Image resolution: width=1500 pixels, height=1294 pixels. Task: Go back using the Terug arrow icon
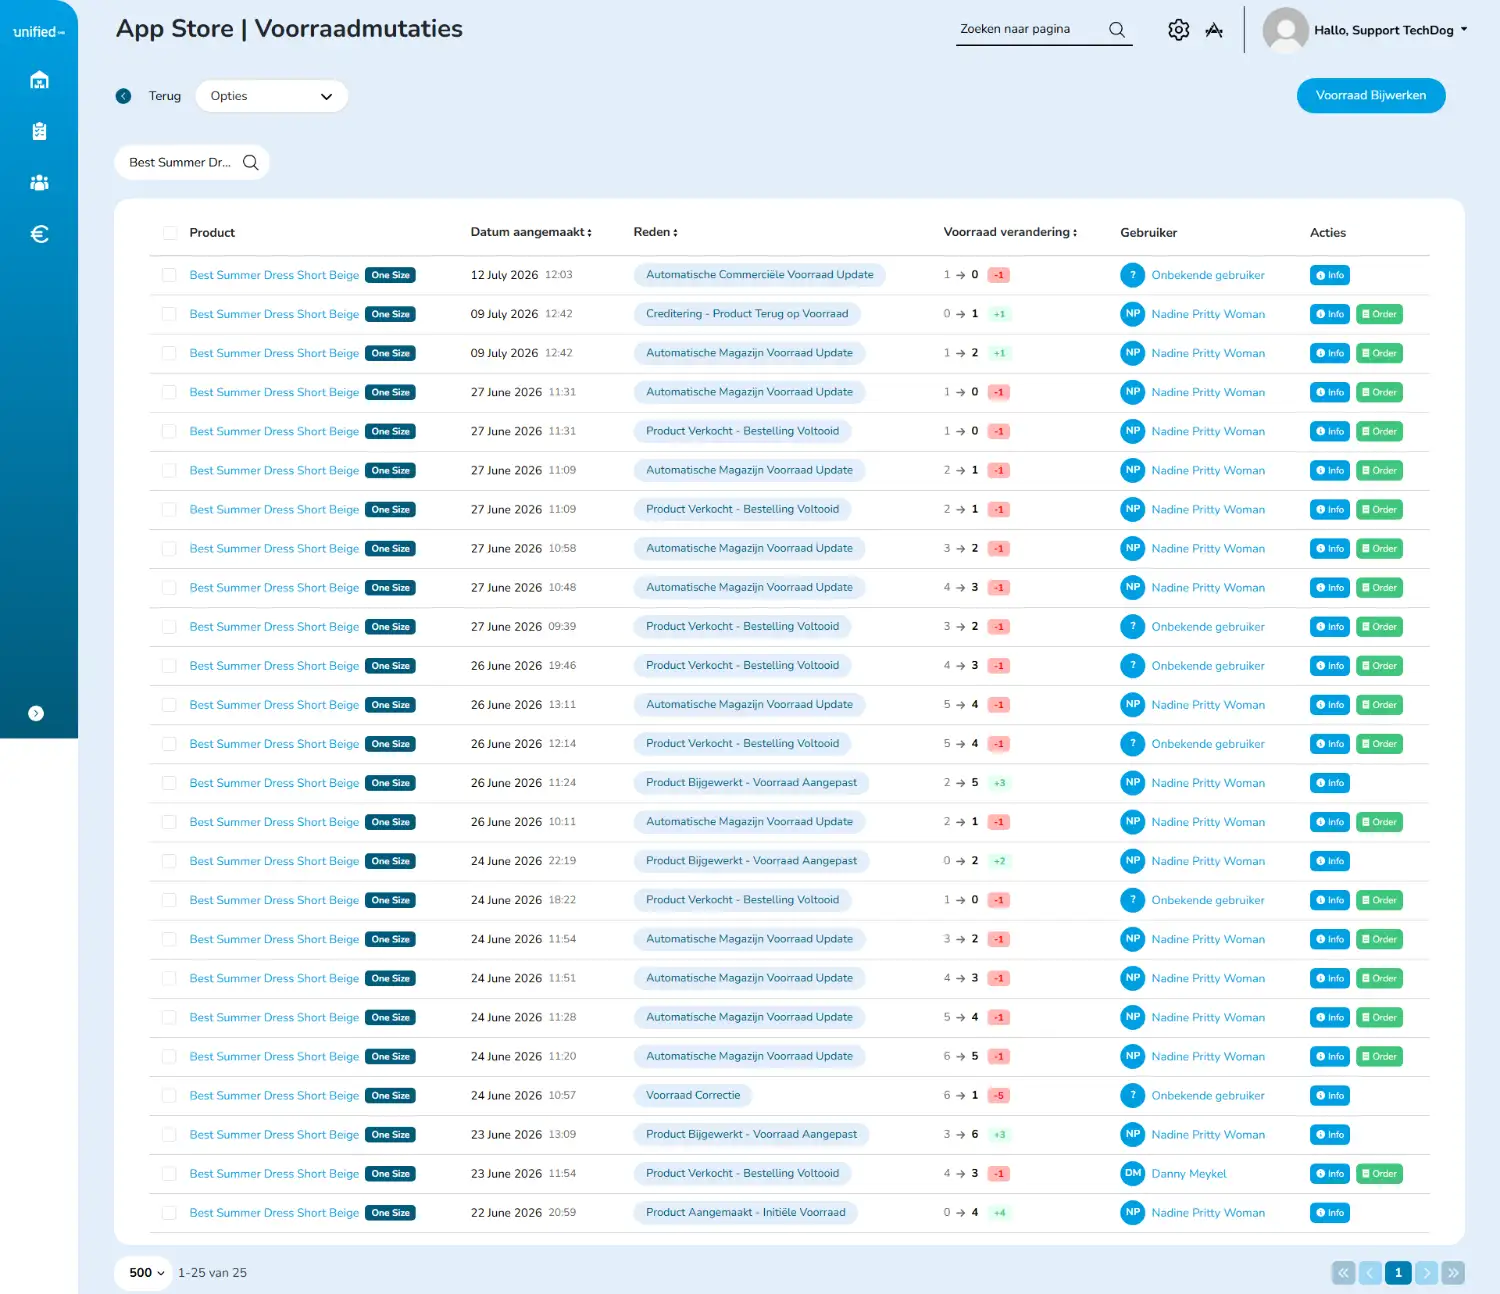(124, 96)
